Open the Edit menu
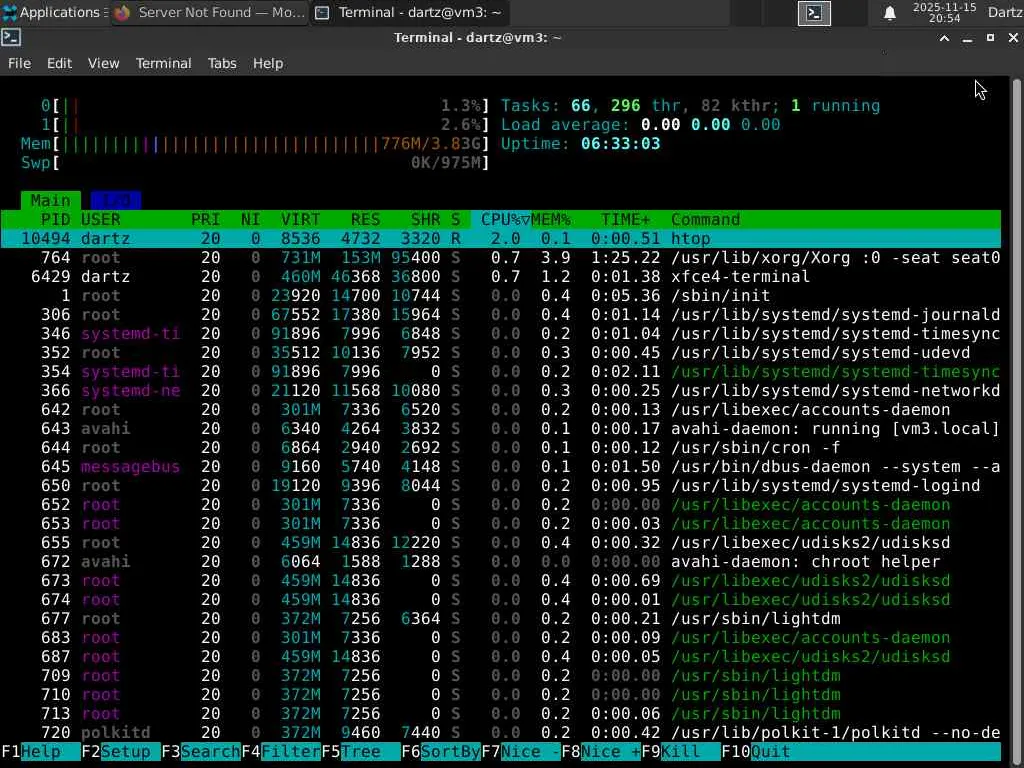Viewport: 1024px width, 768px height. pos(59,63)
